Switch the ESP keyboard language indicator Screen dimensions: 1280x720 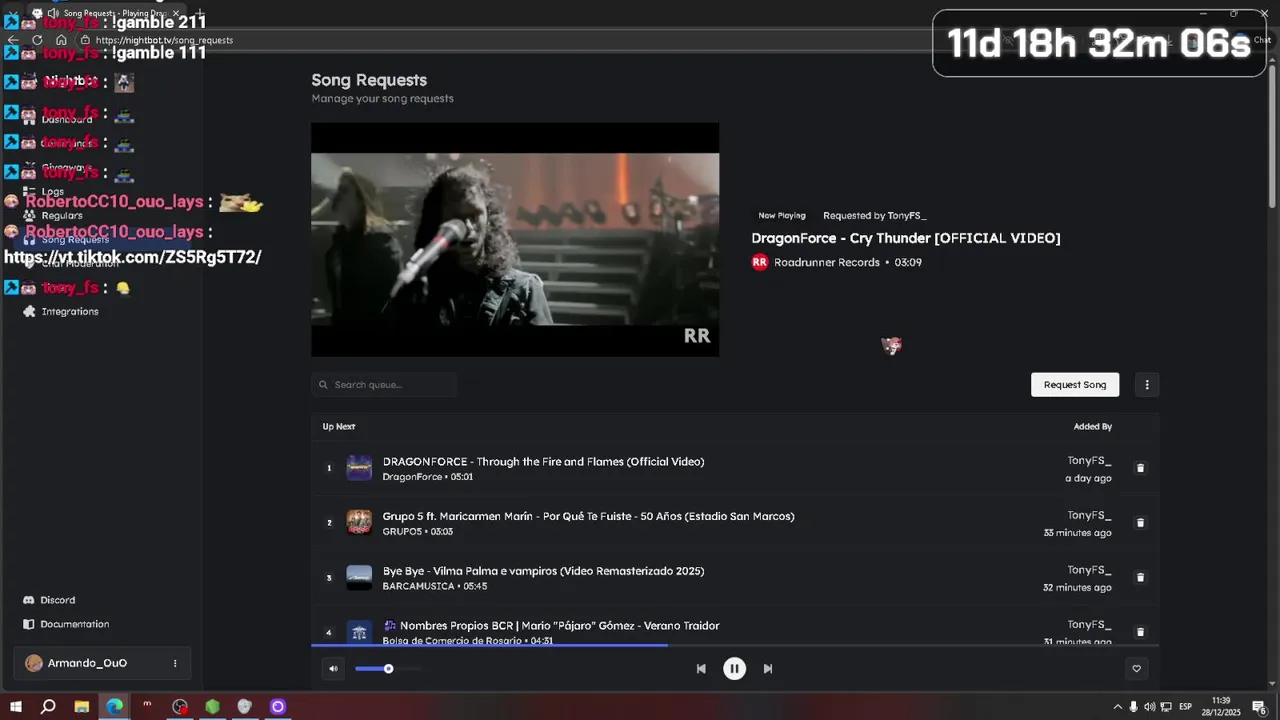coord(1186,707)
